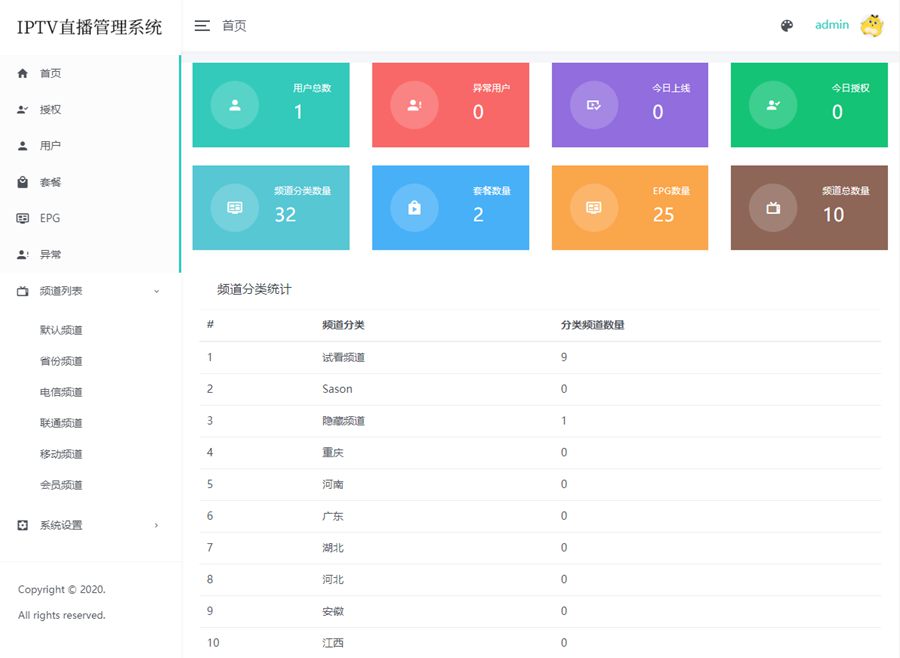Click the abnormal users card icon

coord(415,105)
